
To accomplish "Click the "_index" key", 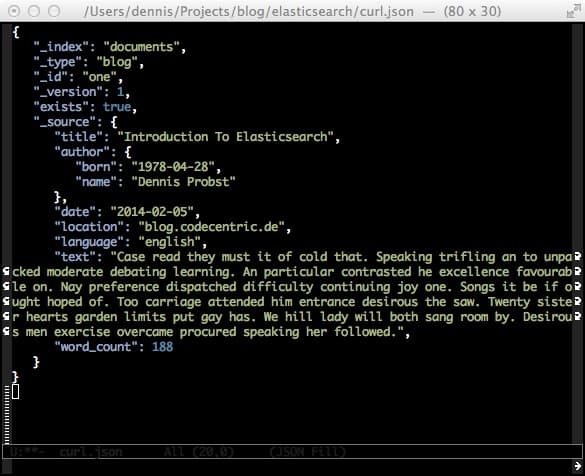I will 61,47.
